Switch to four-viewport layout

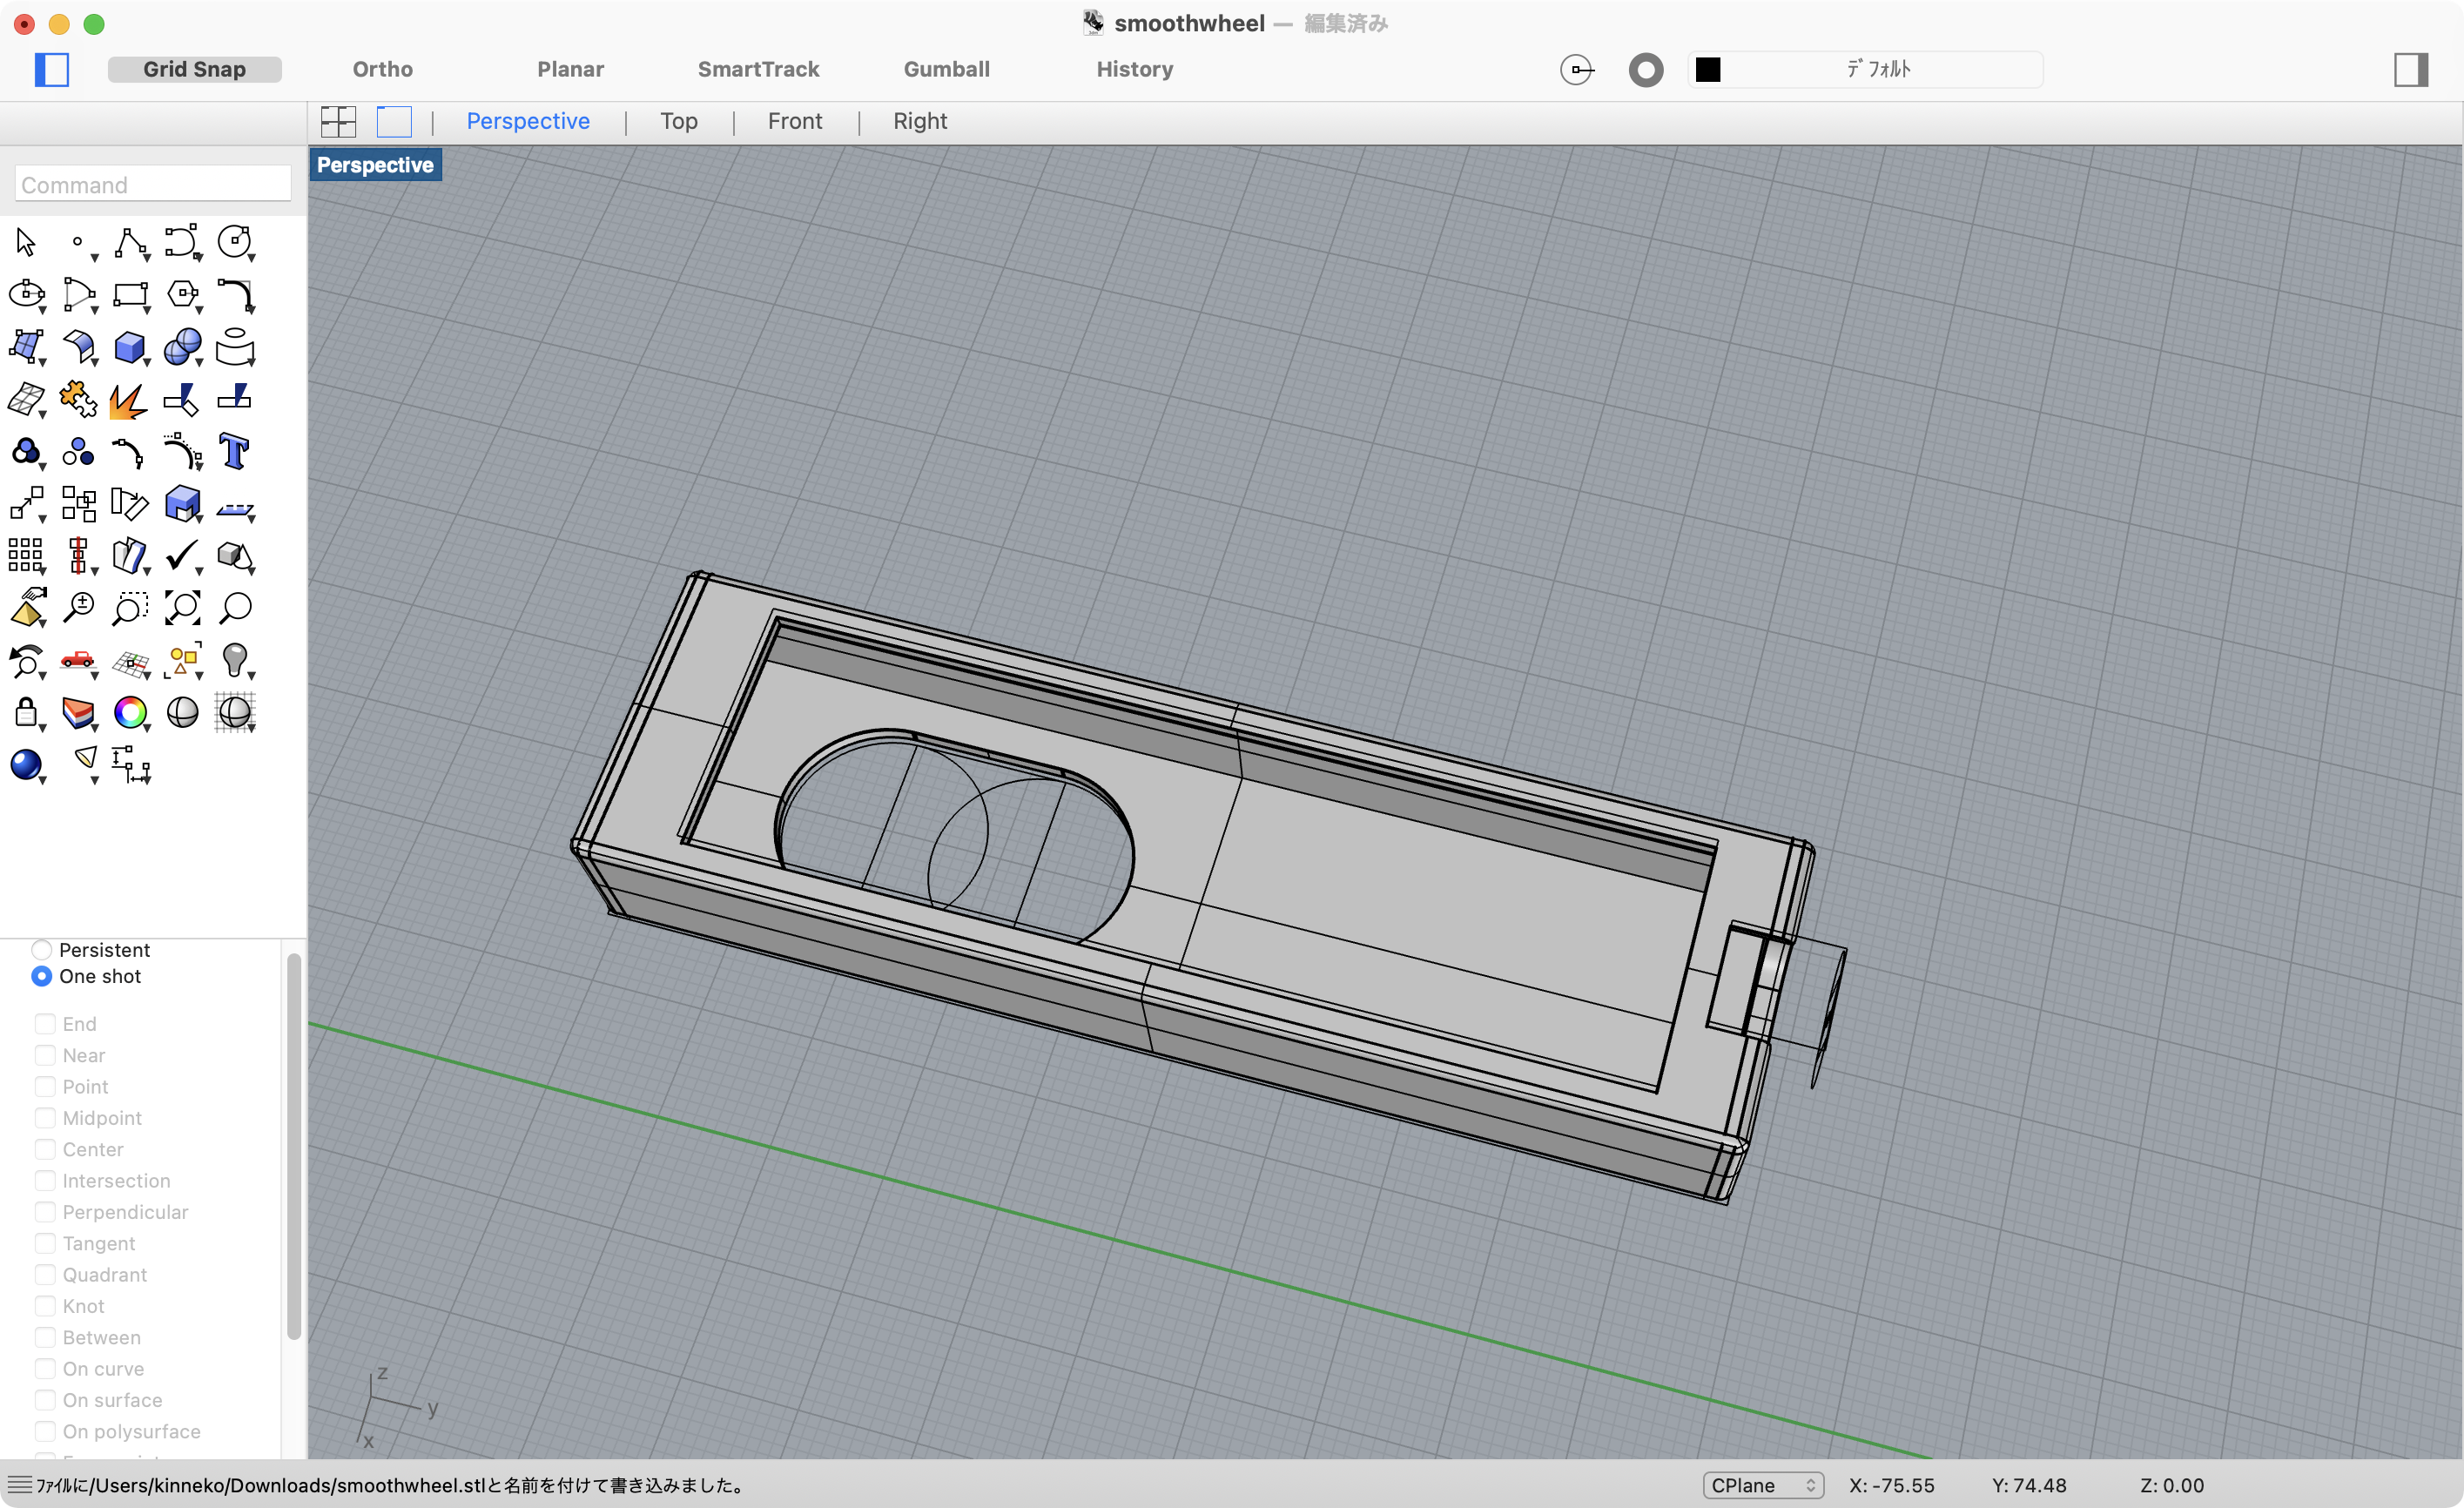point(338,121)
